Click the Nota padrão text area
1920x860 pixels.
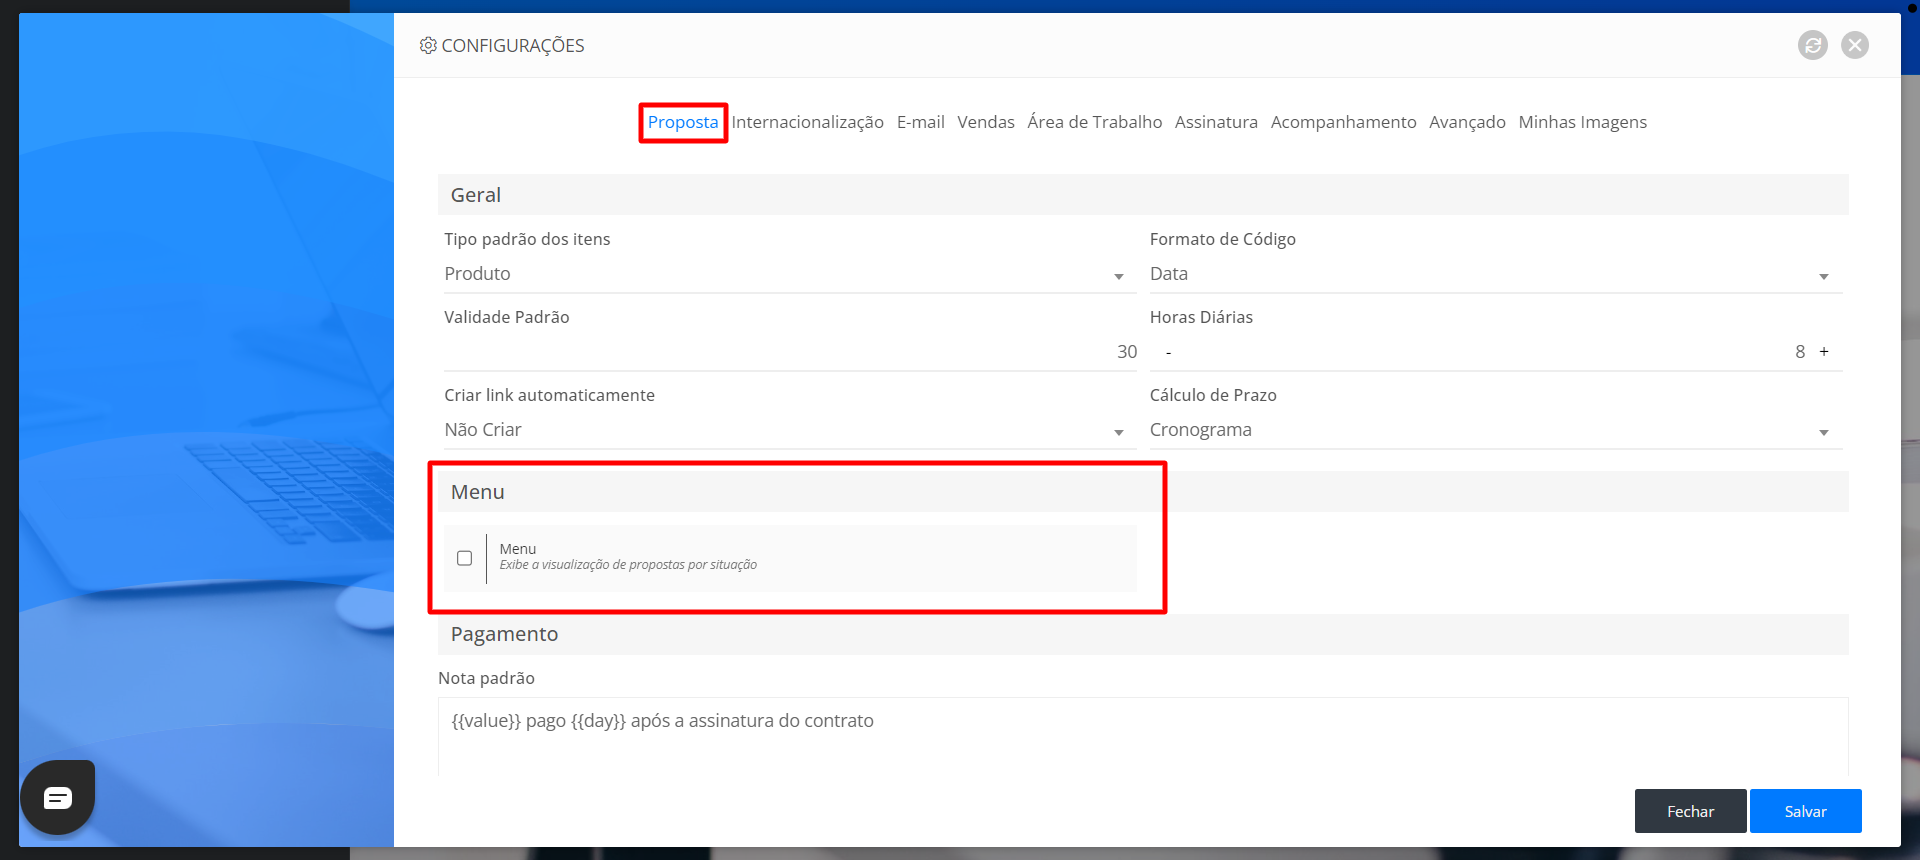click(x=1143, y=736)
